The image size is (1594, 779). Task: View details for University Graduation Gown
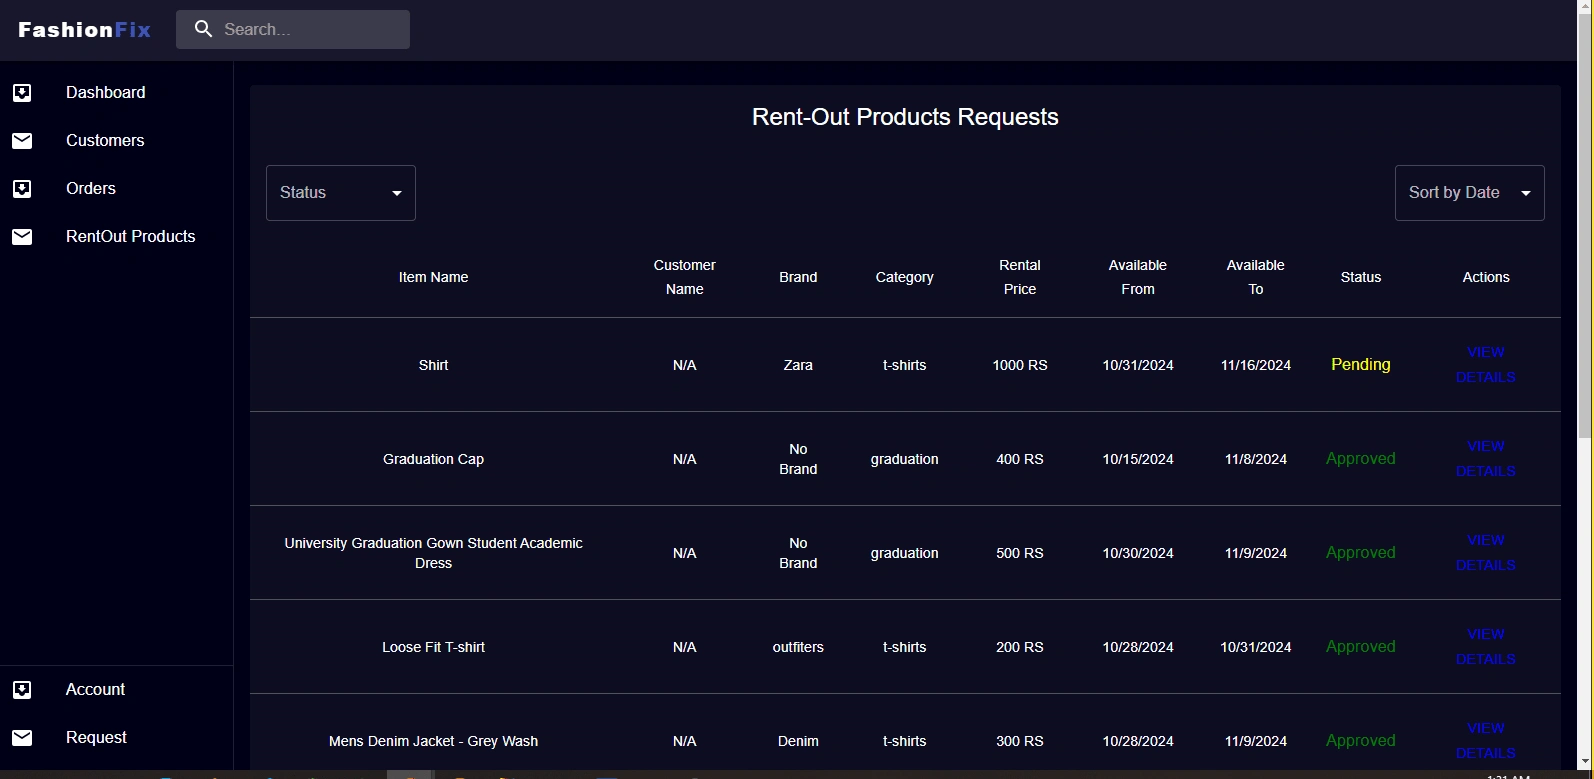(x=1485, y=553)
